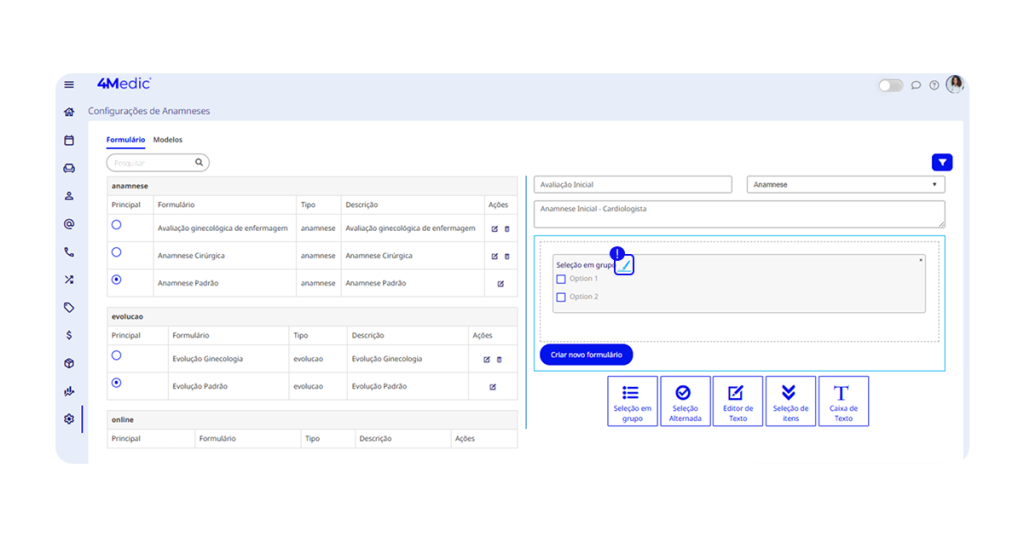
Task: Select Evolução Ginecologia principal radio button
Action: coord(117,356)
